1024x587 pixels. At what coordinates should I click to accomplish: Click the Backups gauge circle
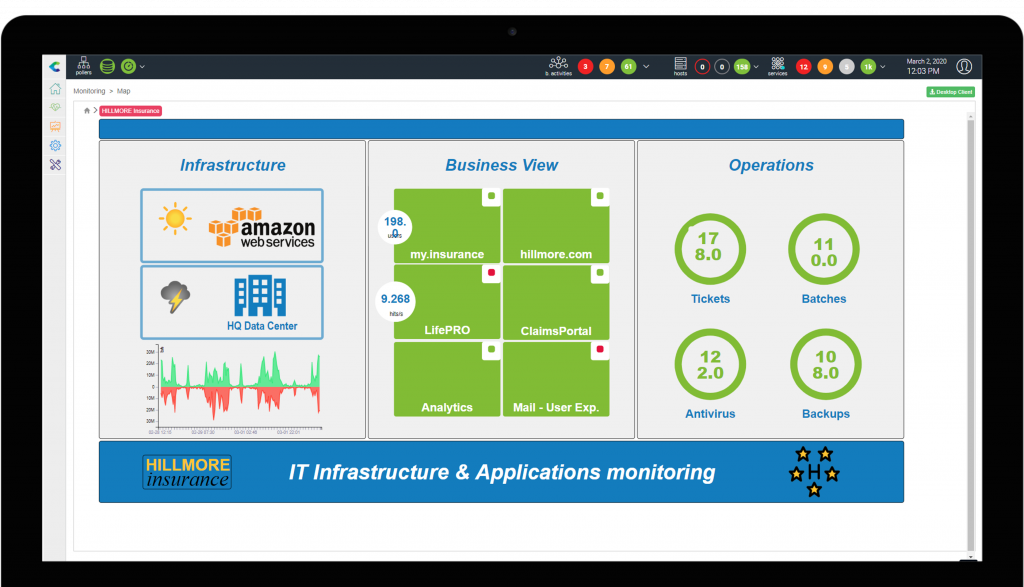coord(825,364)
